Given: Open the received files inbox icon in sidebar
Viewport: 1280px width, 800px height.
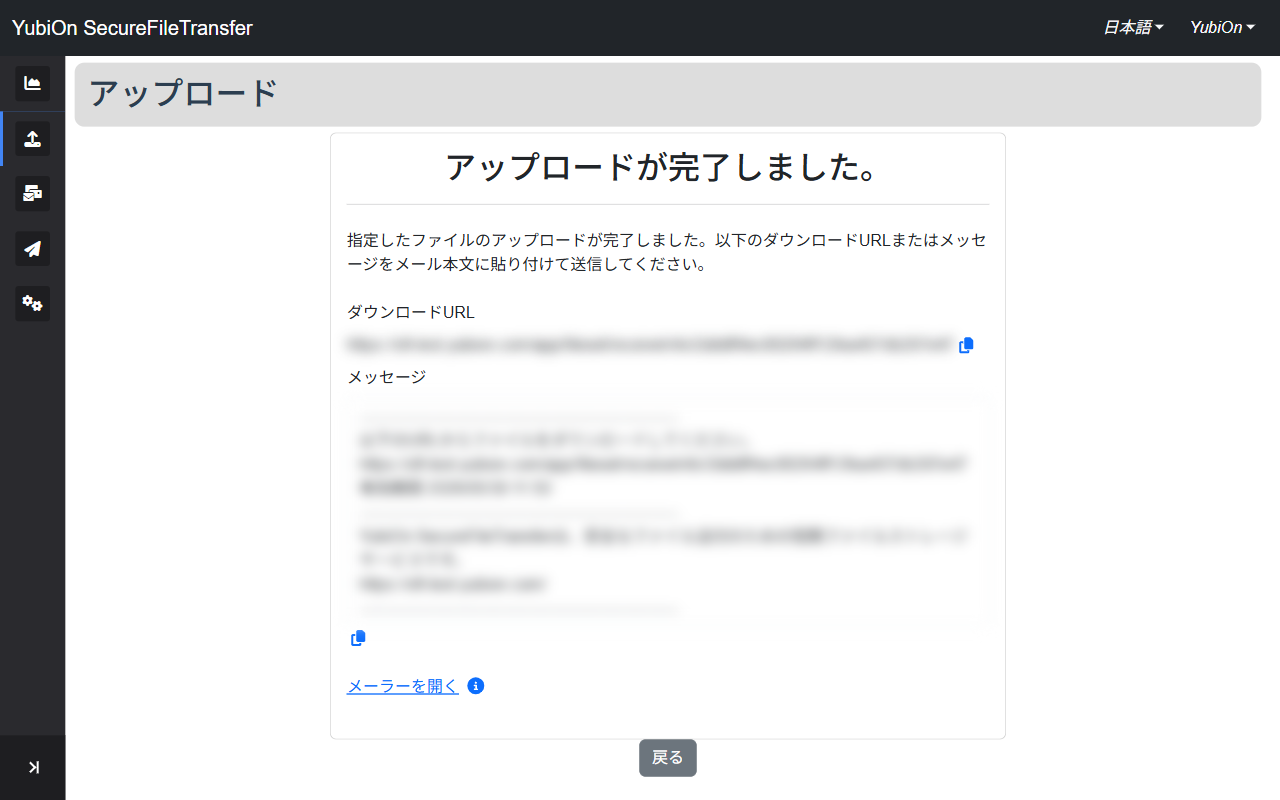Looking at the screenshot, I should pyautogui.click(x=32, y=194).
